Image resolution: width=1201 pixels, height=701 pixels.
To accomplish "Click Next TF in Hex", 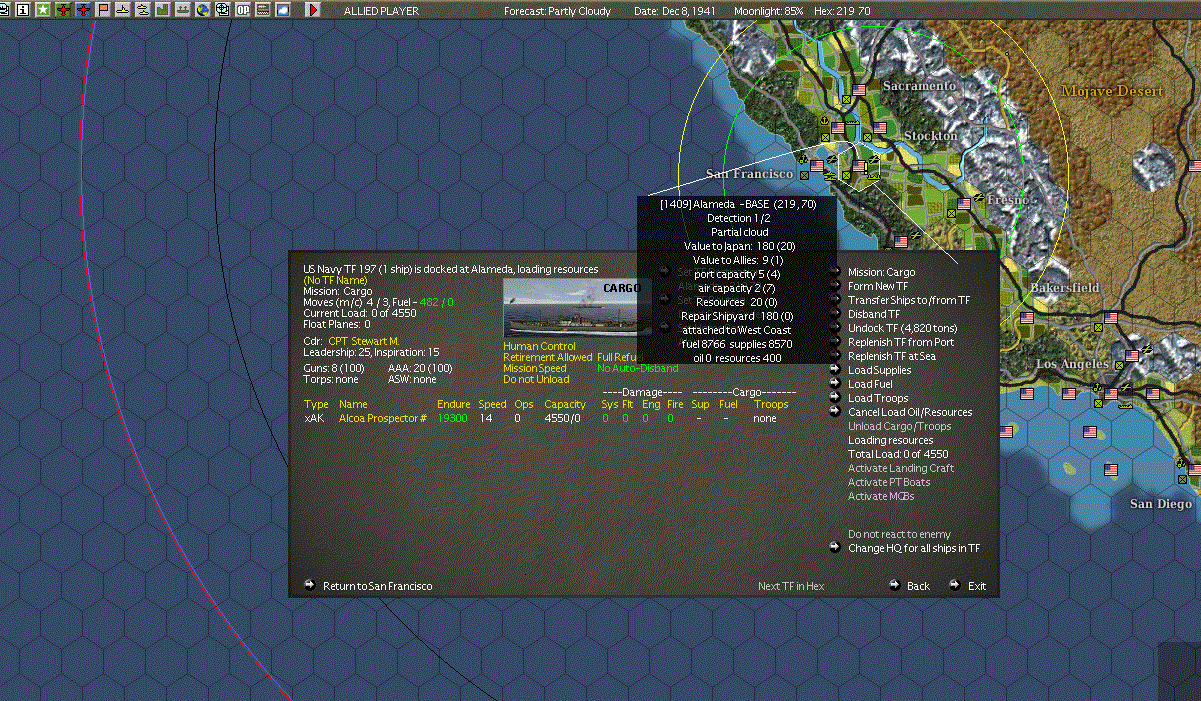I will pos(791,586).
